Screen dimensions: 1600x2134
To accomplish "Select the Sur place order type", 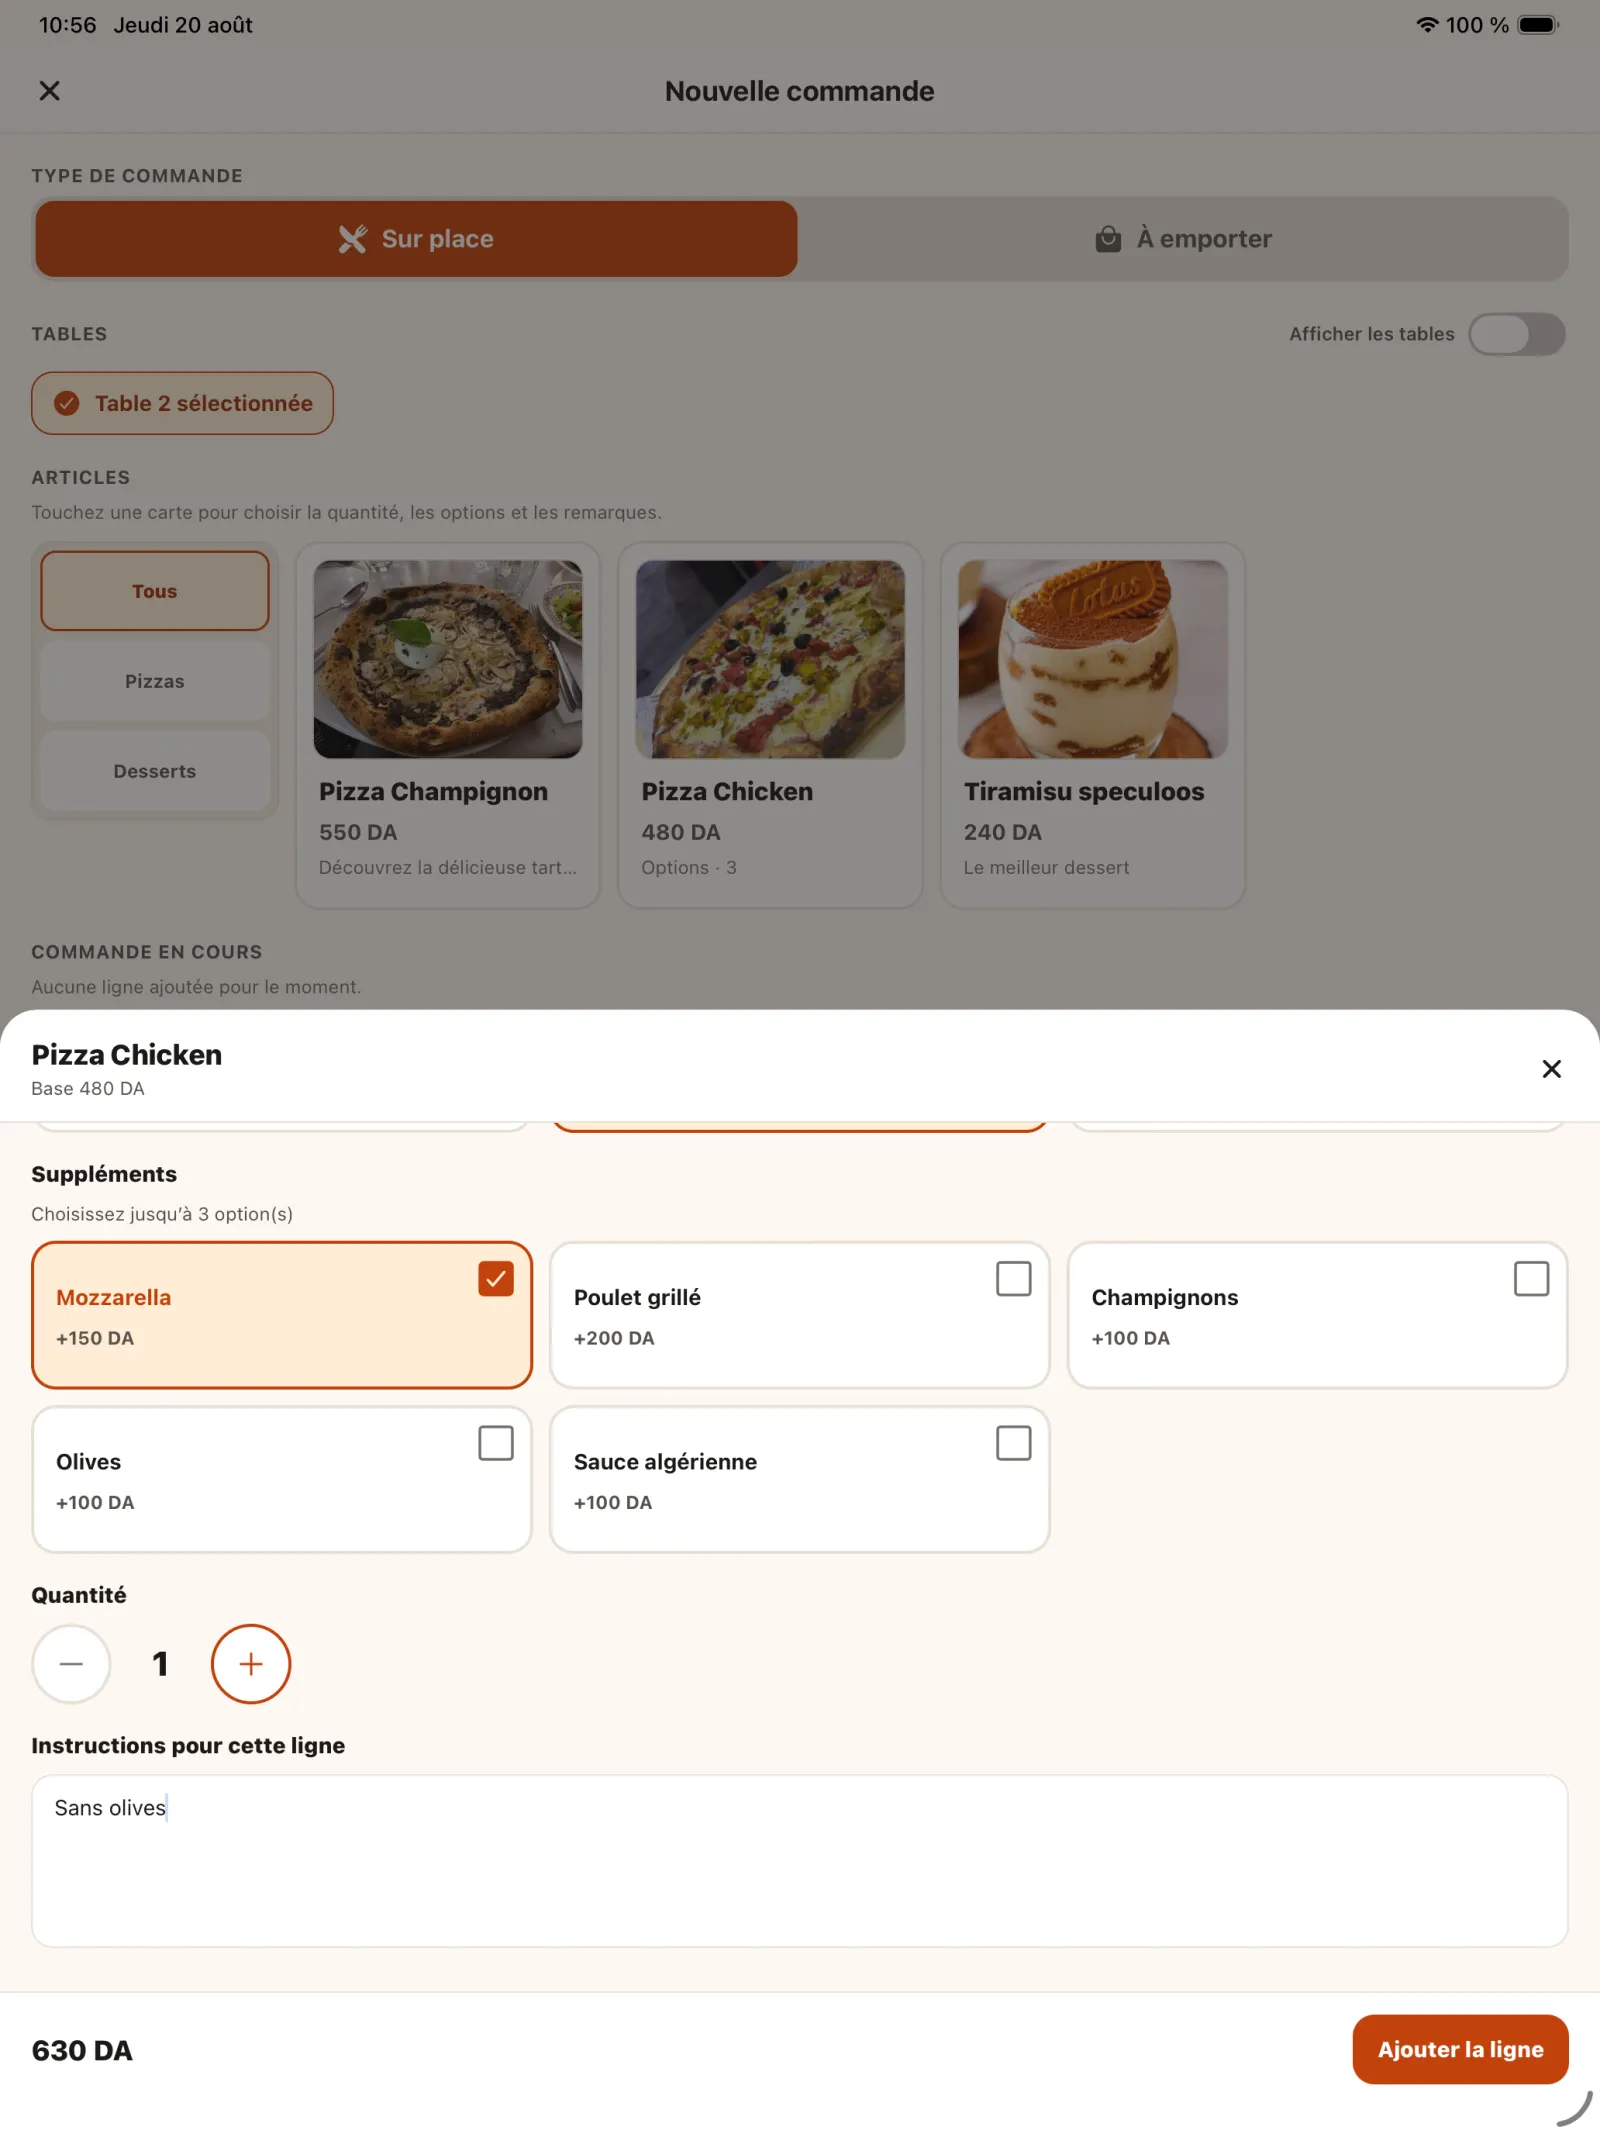I will pyautogui.click(x=416, y=239).
